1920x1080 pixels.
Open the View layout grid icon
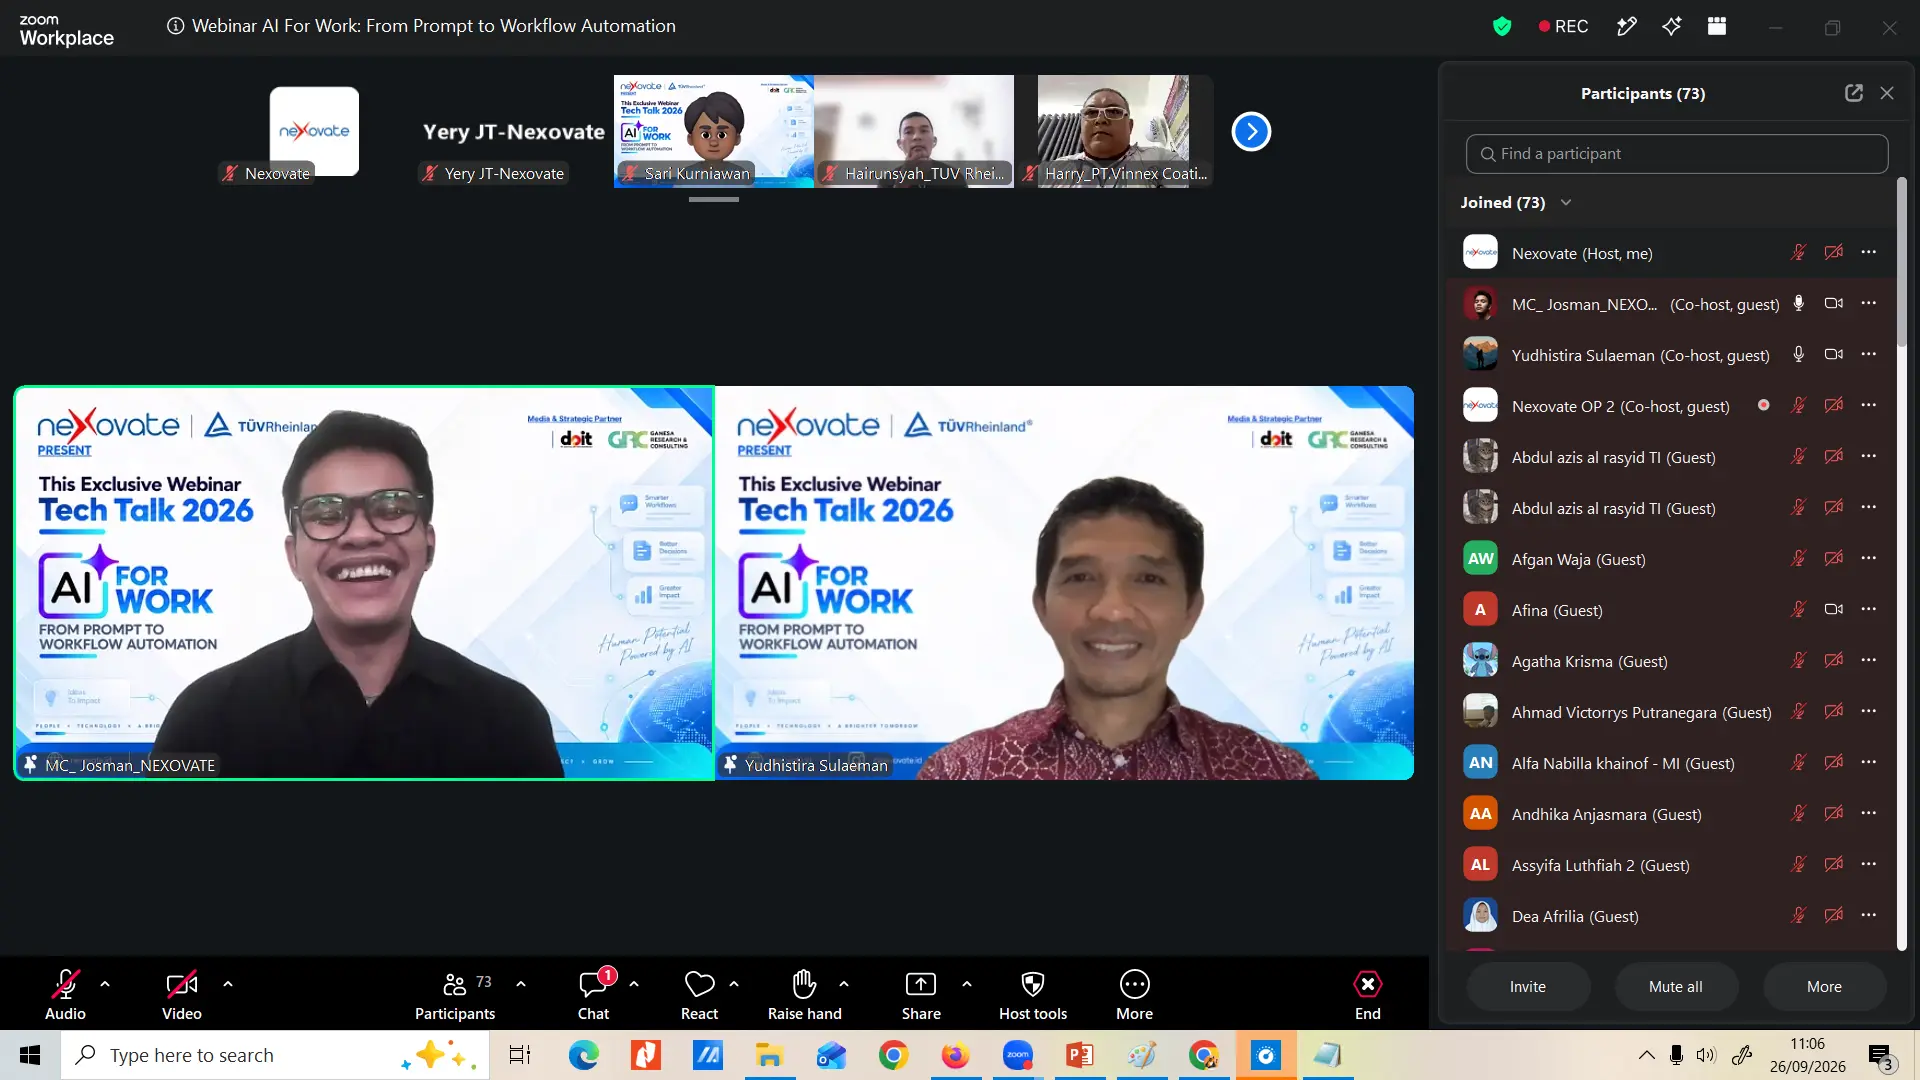[1717, 27]
